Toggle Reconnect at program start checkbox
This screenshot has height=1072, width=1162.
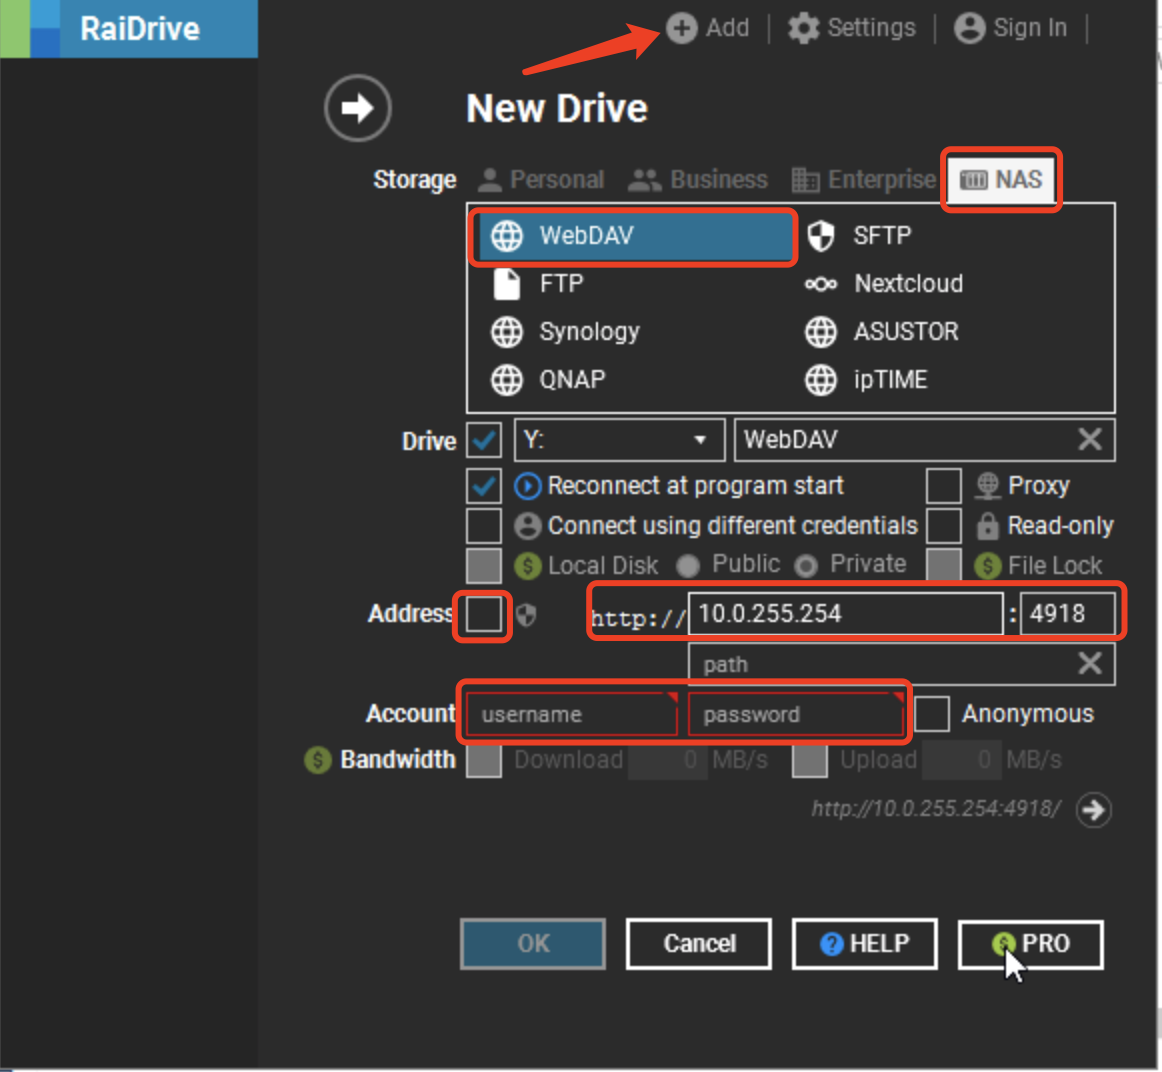pos(484,486)
